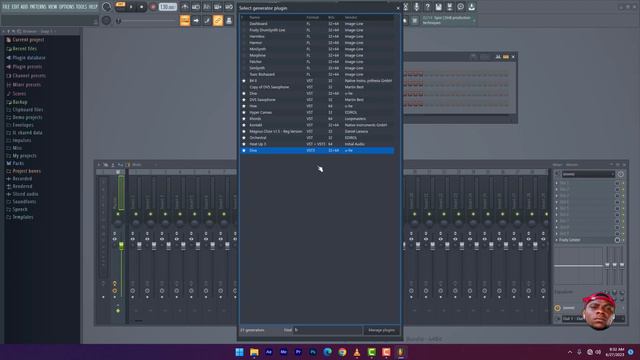Viewport: 640px width, 360px height.
Task: Open Google Chrome from the taskbar
Action: coord(342,352)
